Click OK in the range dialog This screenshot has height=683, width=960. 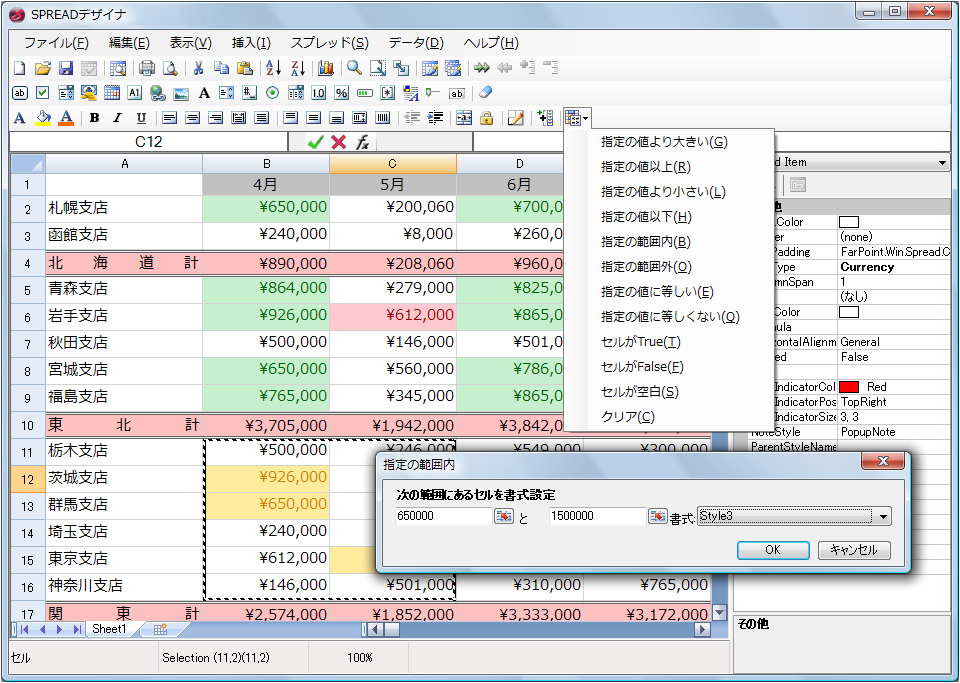[773, 550]
